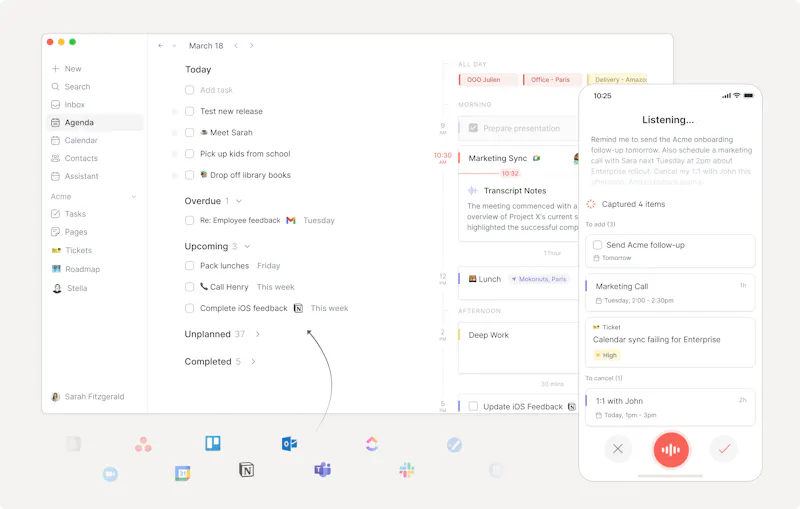Click the Asana integration icon
Image resolution: width=800 pixels, height=509 pixels.
[x=143, y=444]
